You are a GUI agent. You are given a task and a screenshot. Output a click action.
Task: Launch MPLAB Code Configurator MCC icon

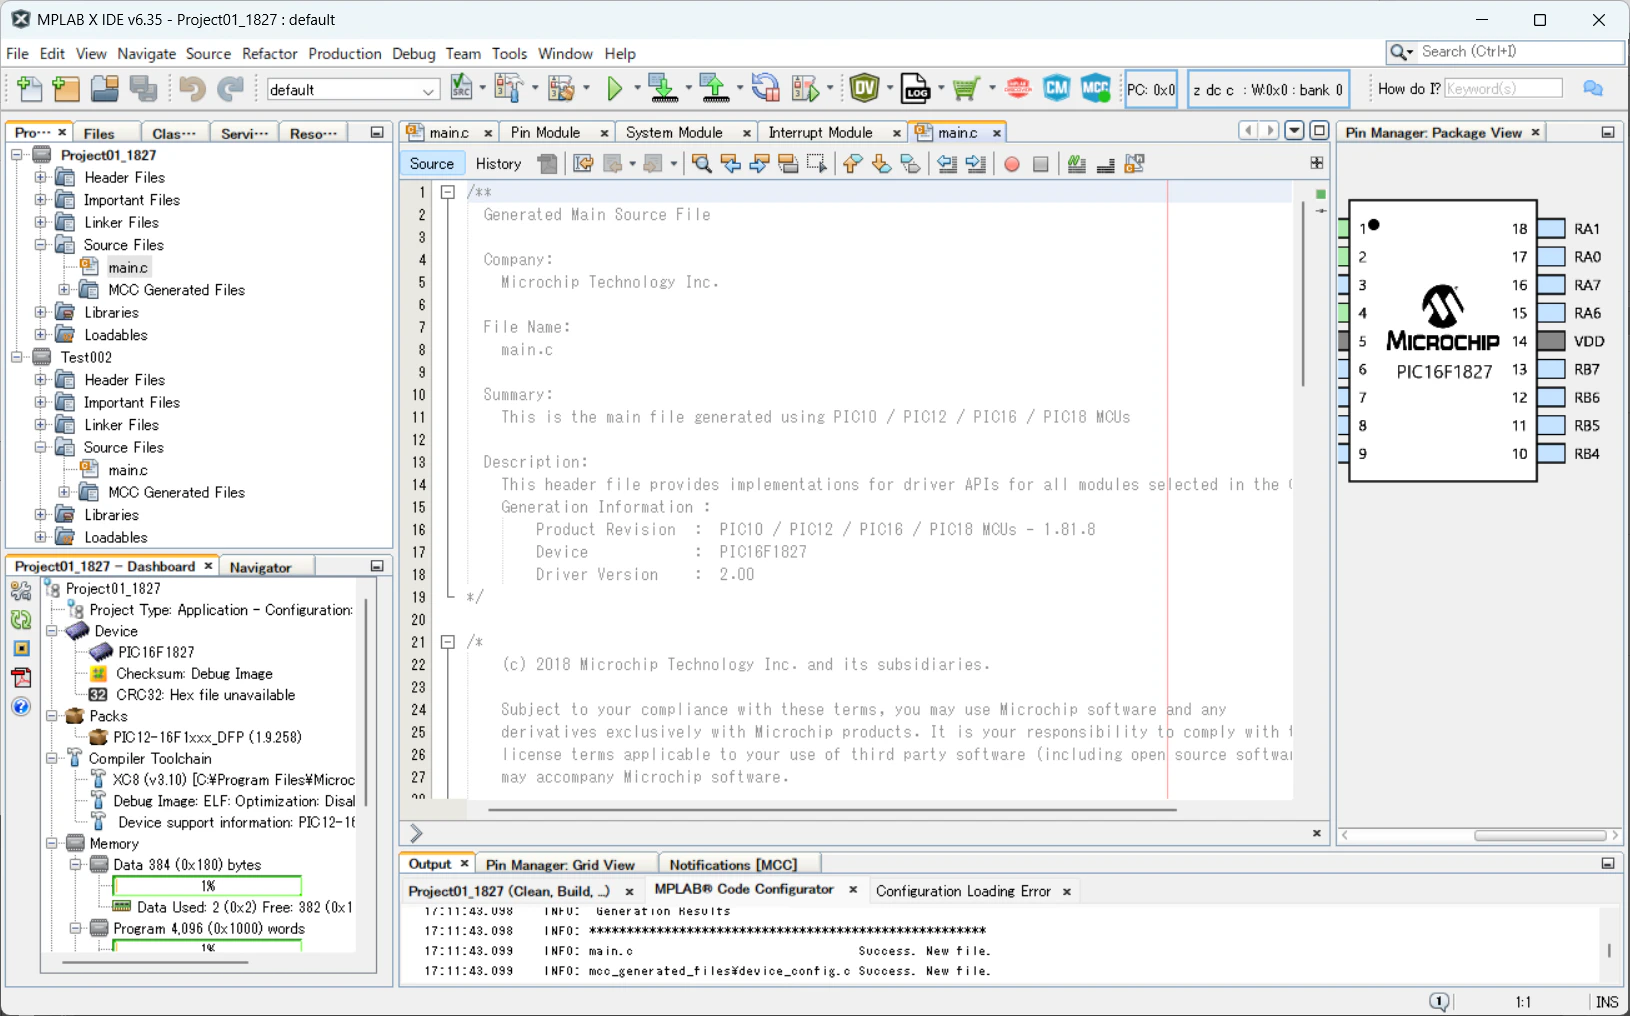(x=1096, y=89)
